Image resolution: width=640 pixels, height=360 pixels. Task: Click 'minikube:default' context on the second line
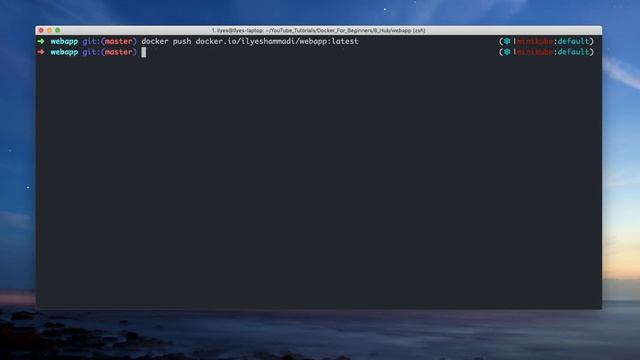pos(553,52)
